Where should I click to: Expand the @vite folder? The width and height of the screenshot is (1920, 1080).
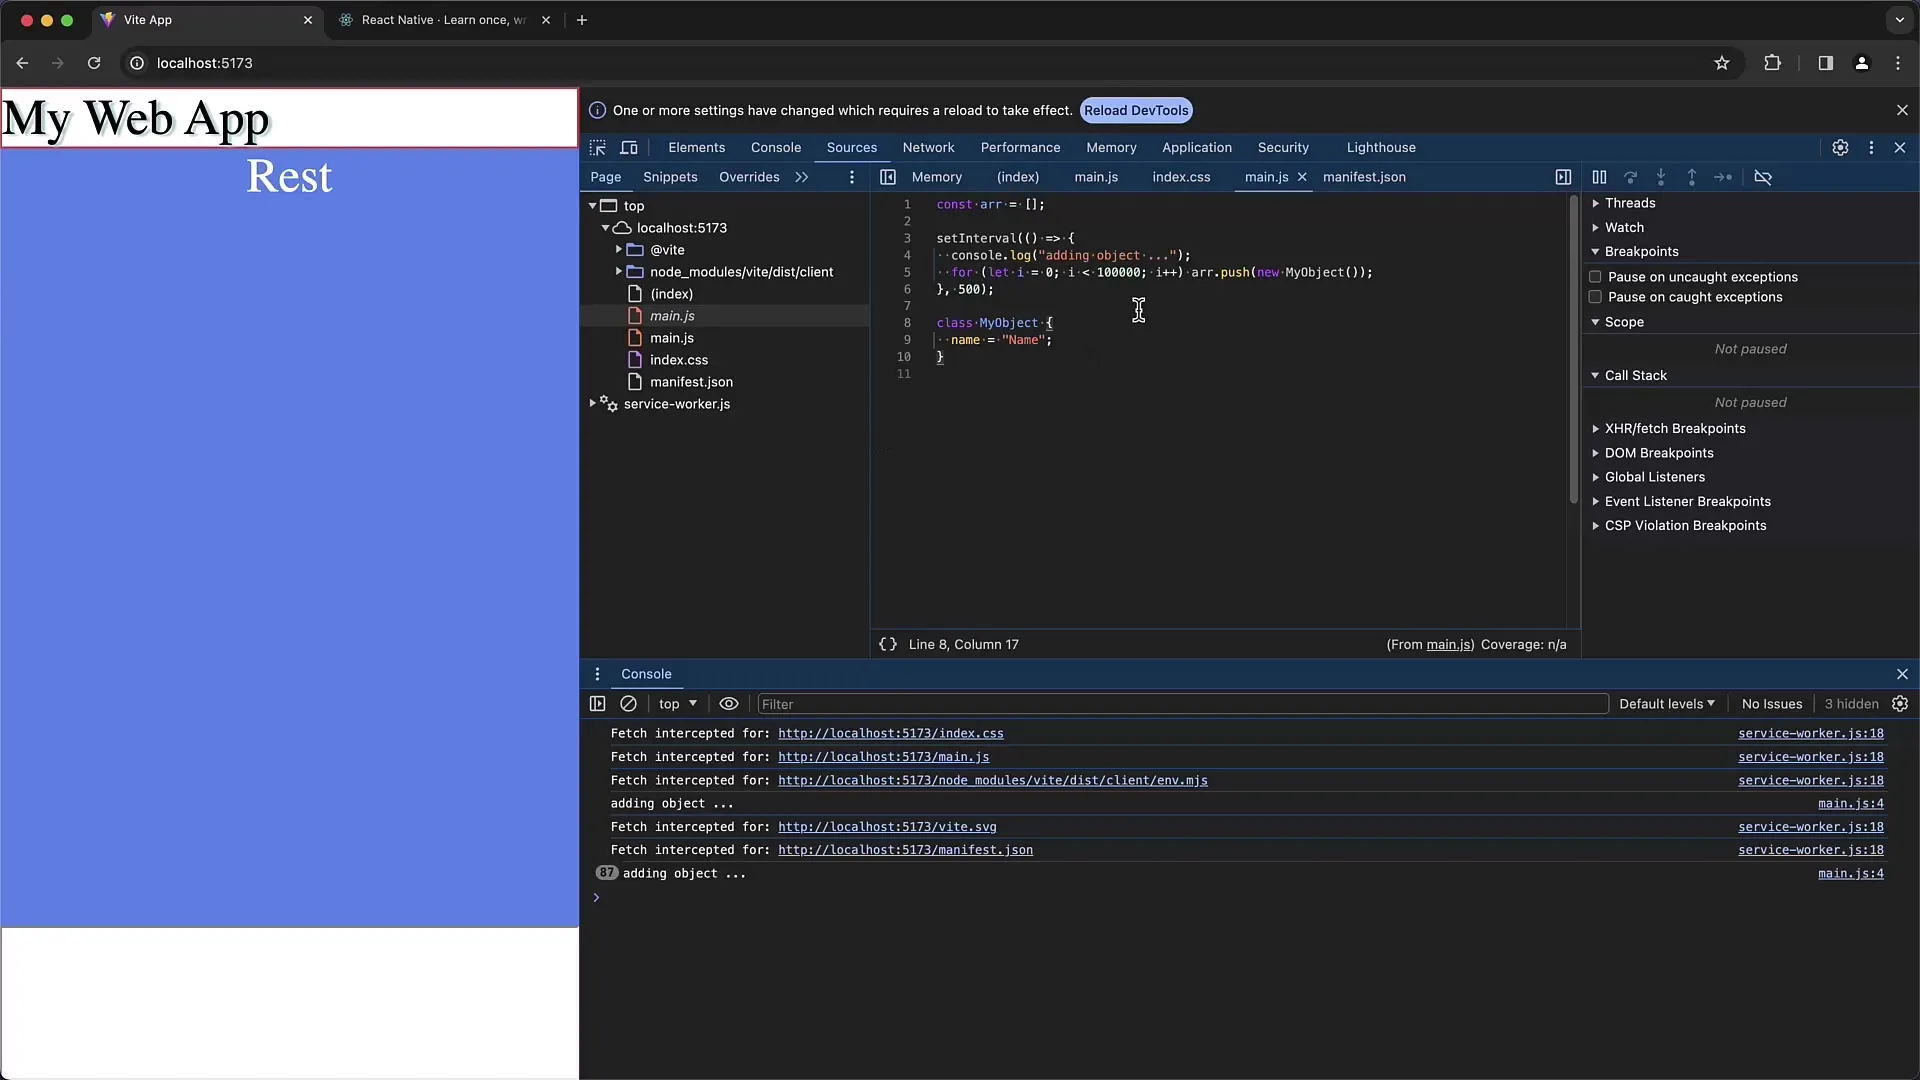(619, 250)
